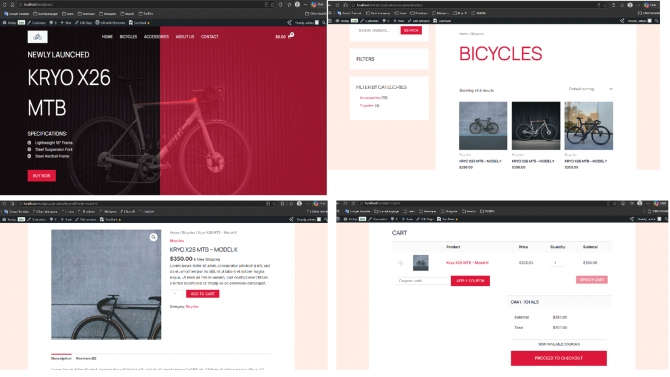
Task: Click Edit product in product page admin bar
Action: (x=85, y=219)
